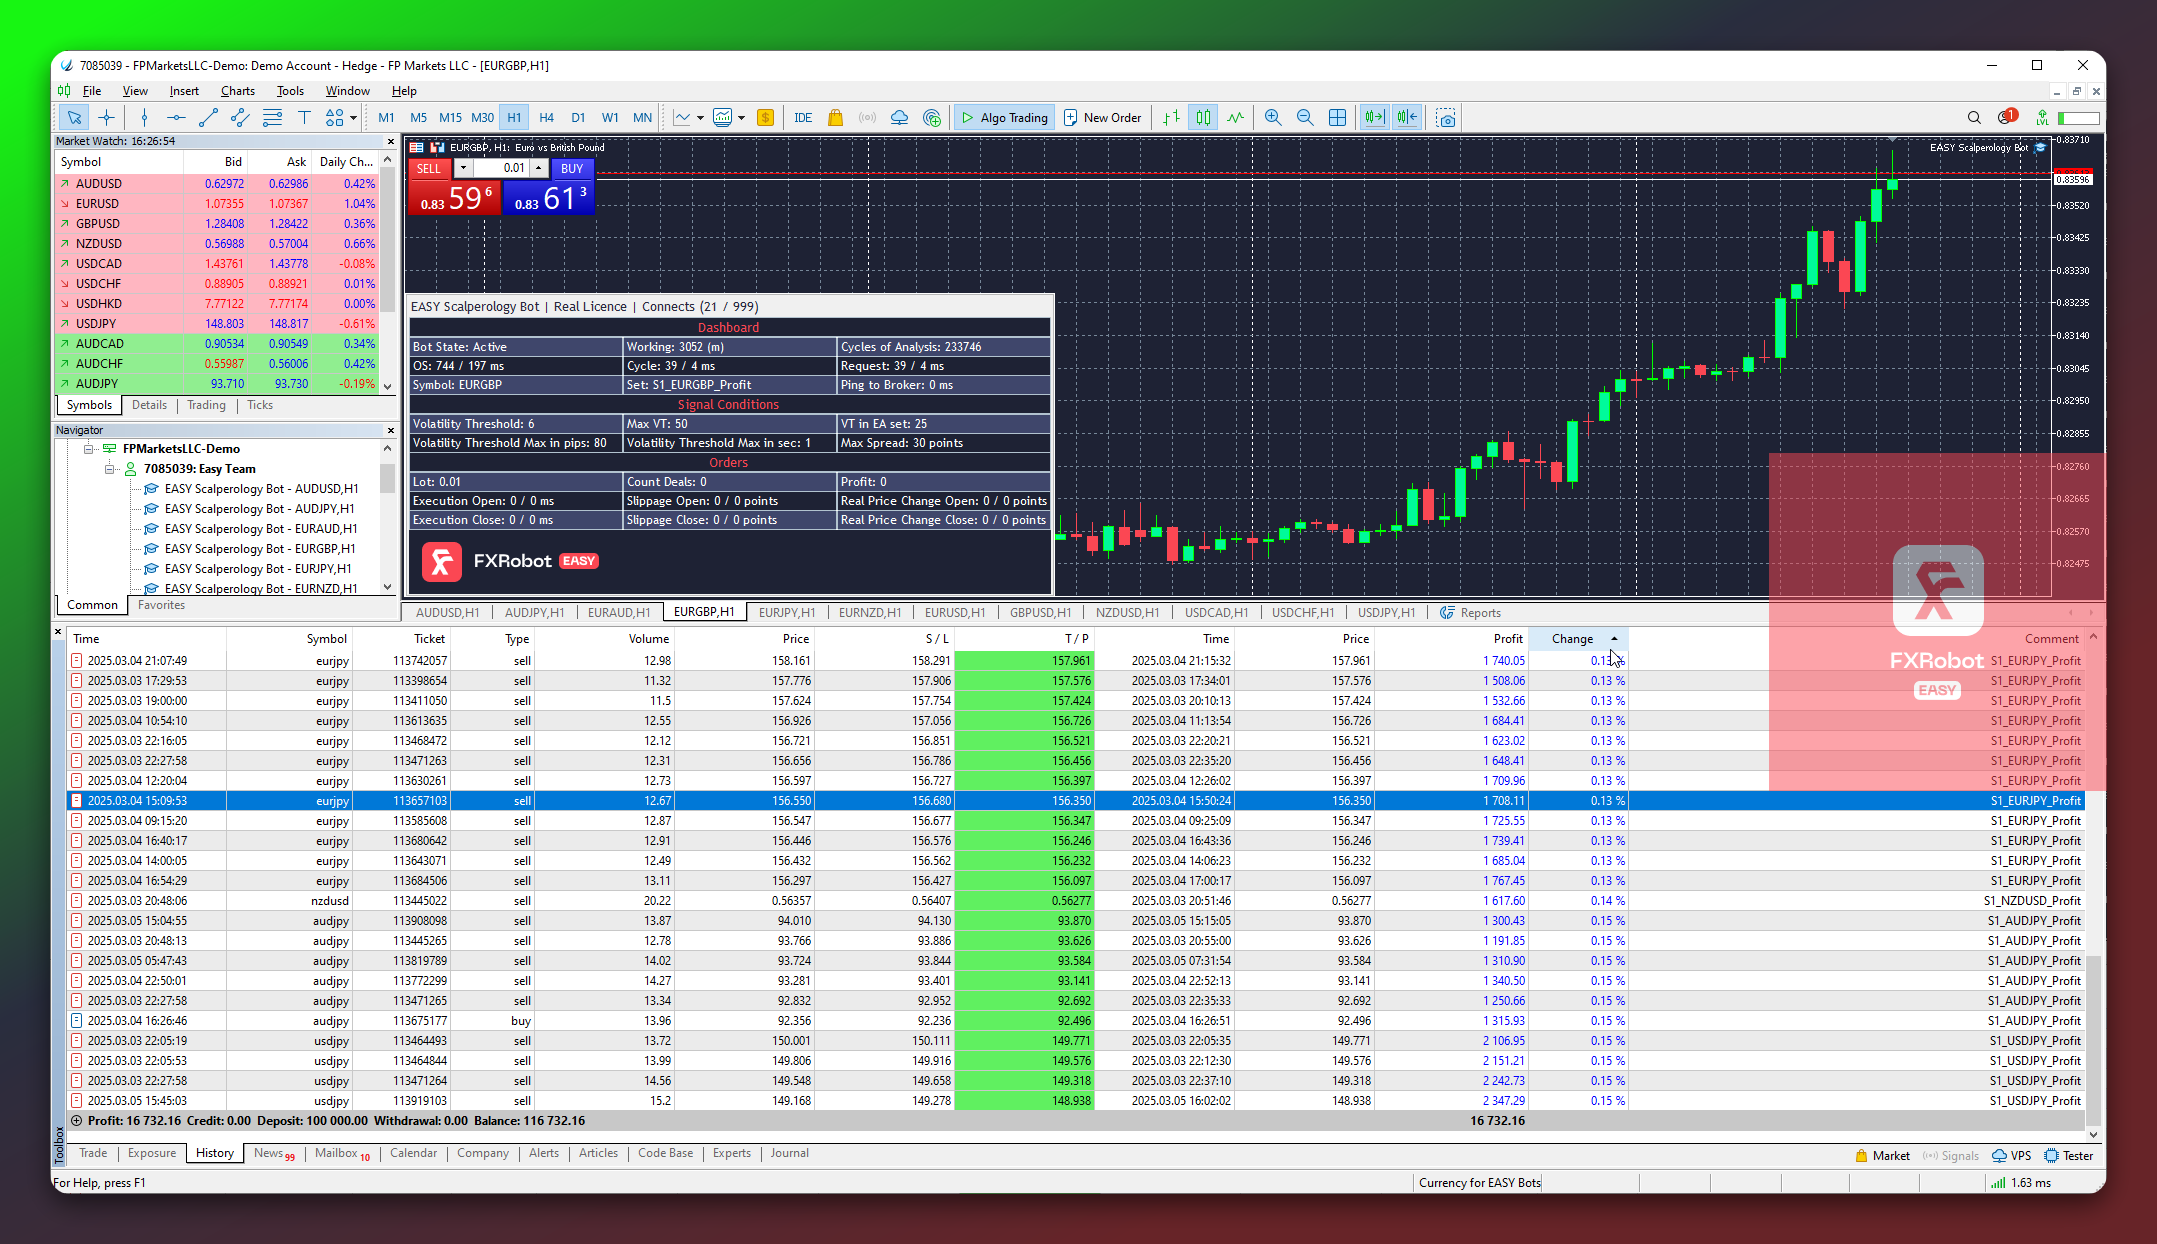Activate the crosshair tool

tap(106, 118)
